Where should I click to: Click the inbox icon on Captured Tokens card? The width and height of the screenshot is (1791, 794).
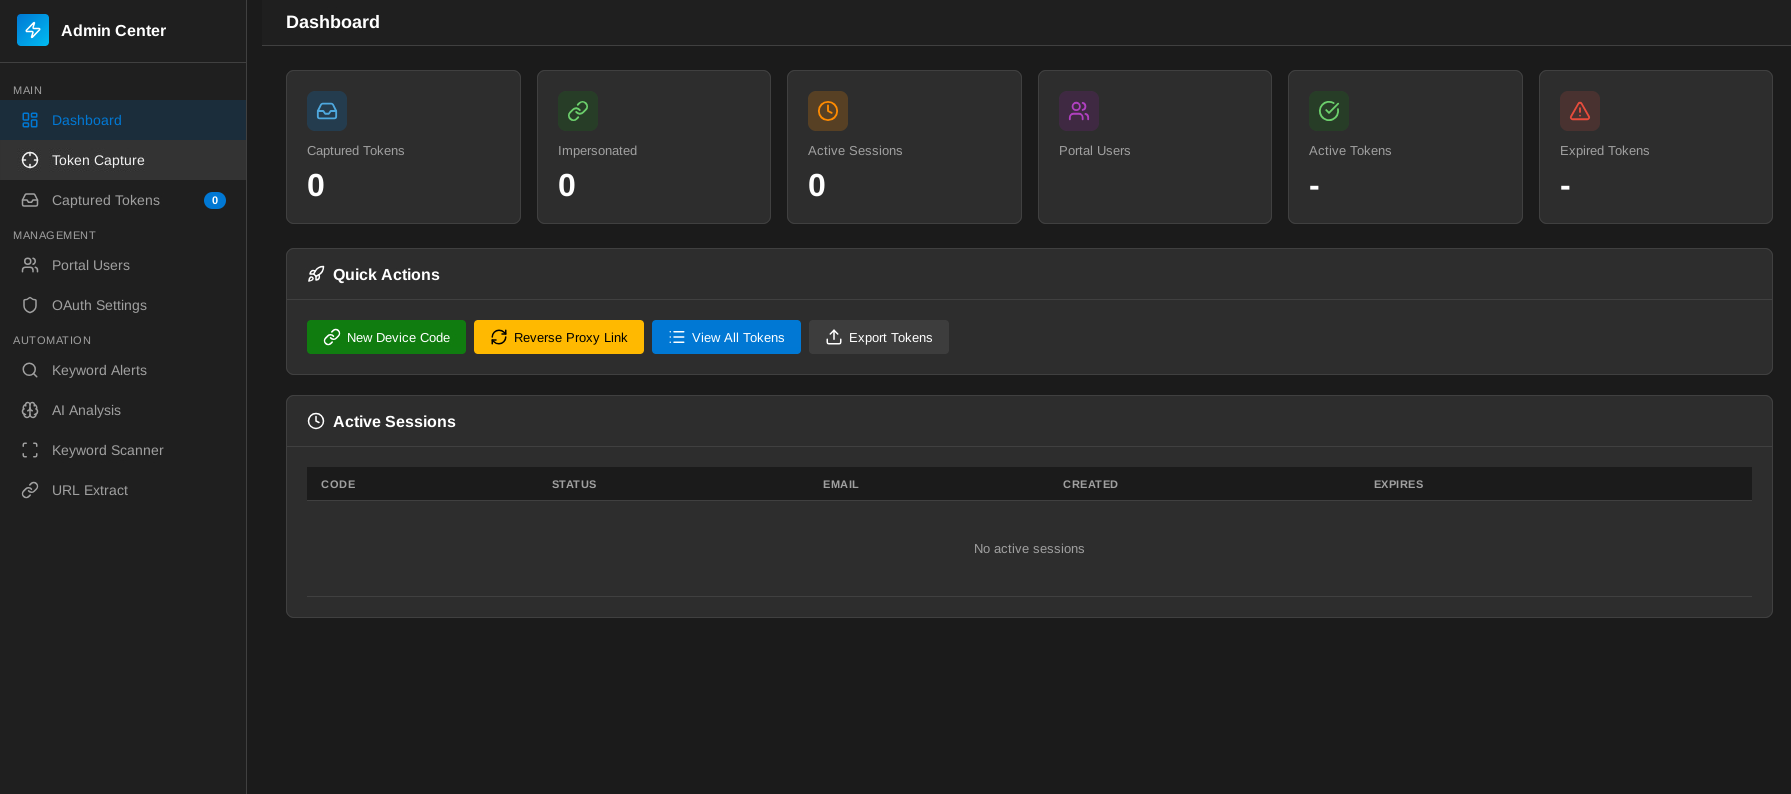pos(327,111)
